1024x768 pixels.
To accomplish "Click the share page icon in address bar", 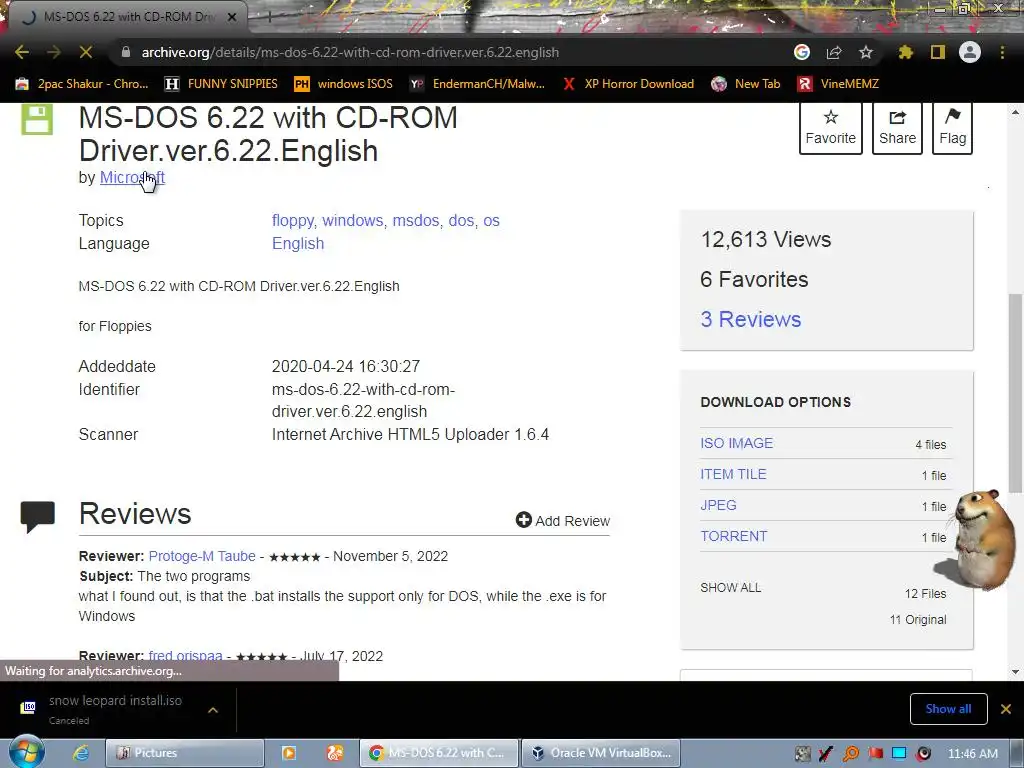I will [834, 52].
